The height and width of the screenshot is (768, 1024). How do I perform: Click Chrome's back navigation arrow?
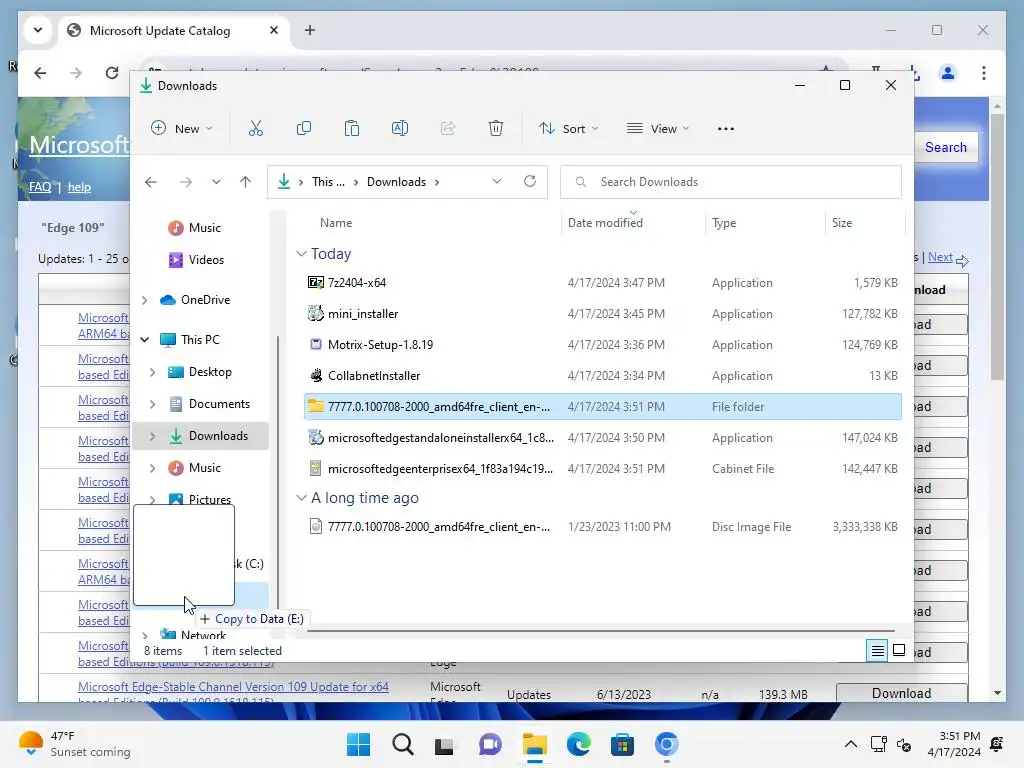pyautogui.click(x=40, y=73)
